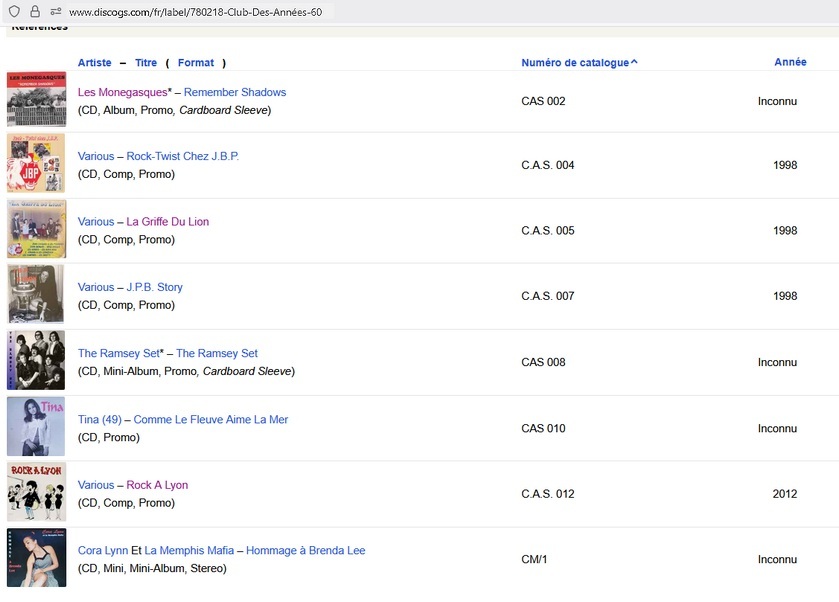The height and width of the screenshot is (602, 839).
Task: Click the discogs URL address field
Action: (x=200, y=12)
